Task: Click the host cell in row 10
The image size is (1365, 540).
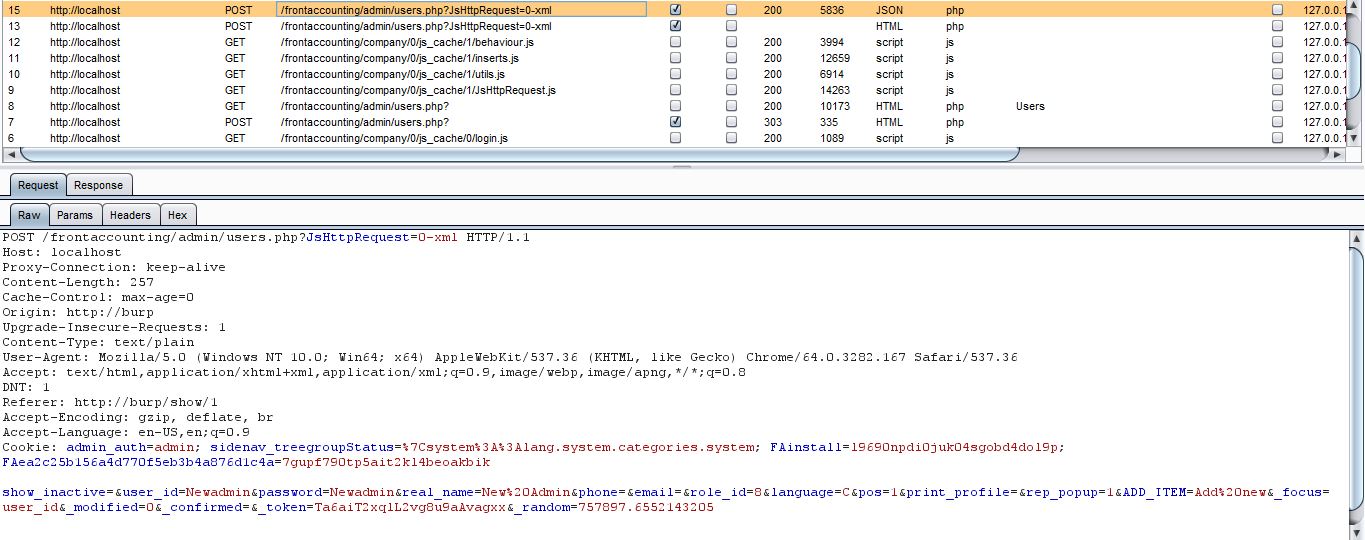Action: (x=85, y=74)
